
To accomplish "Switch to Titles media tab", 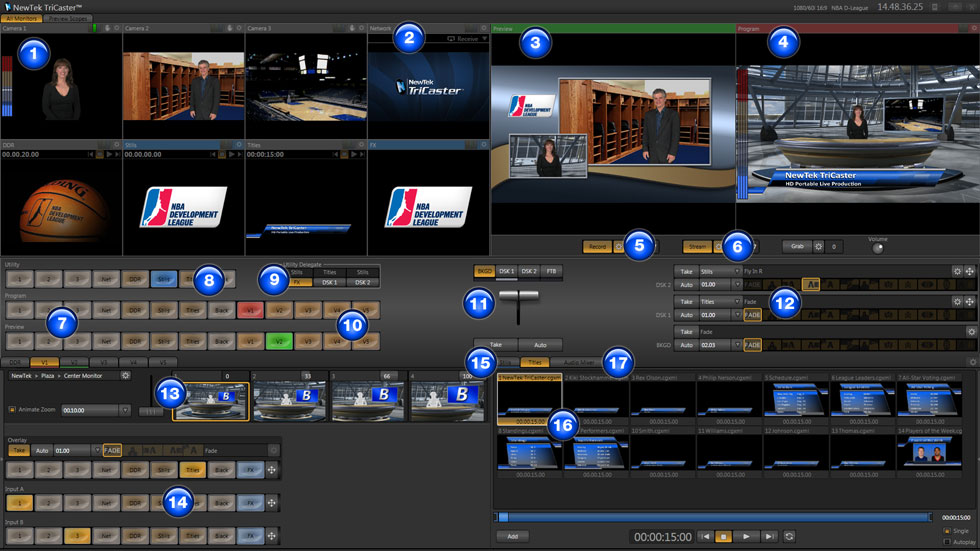I will coord(534,362).
